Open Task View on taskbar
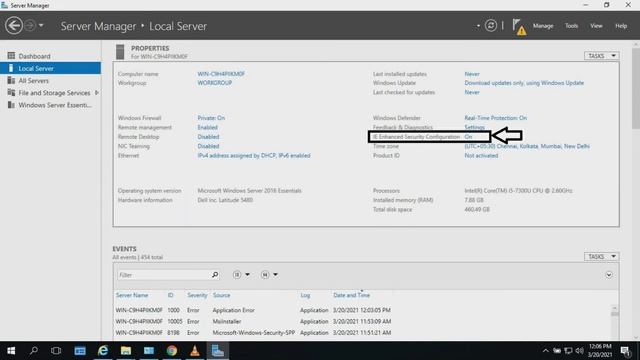 tap(56, 351)
